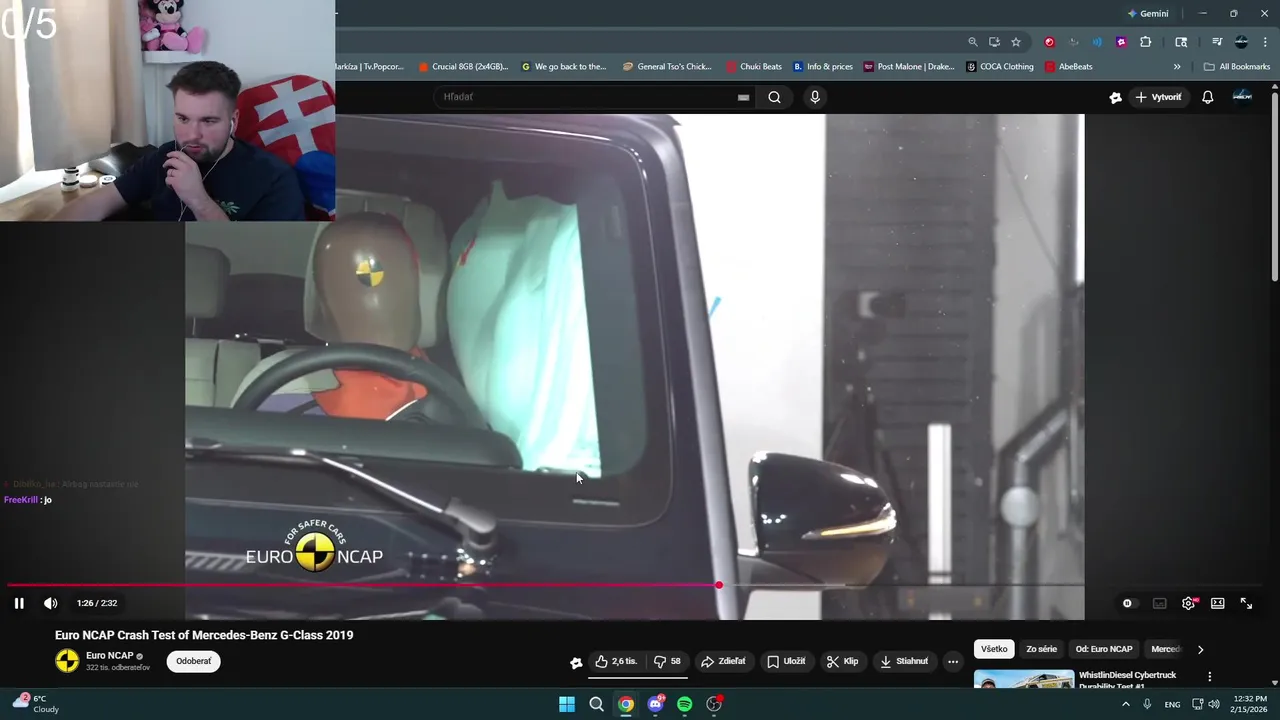Open the Extensions puzzle icon
1280x720 pixels.
point(1146,42)
